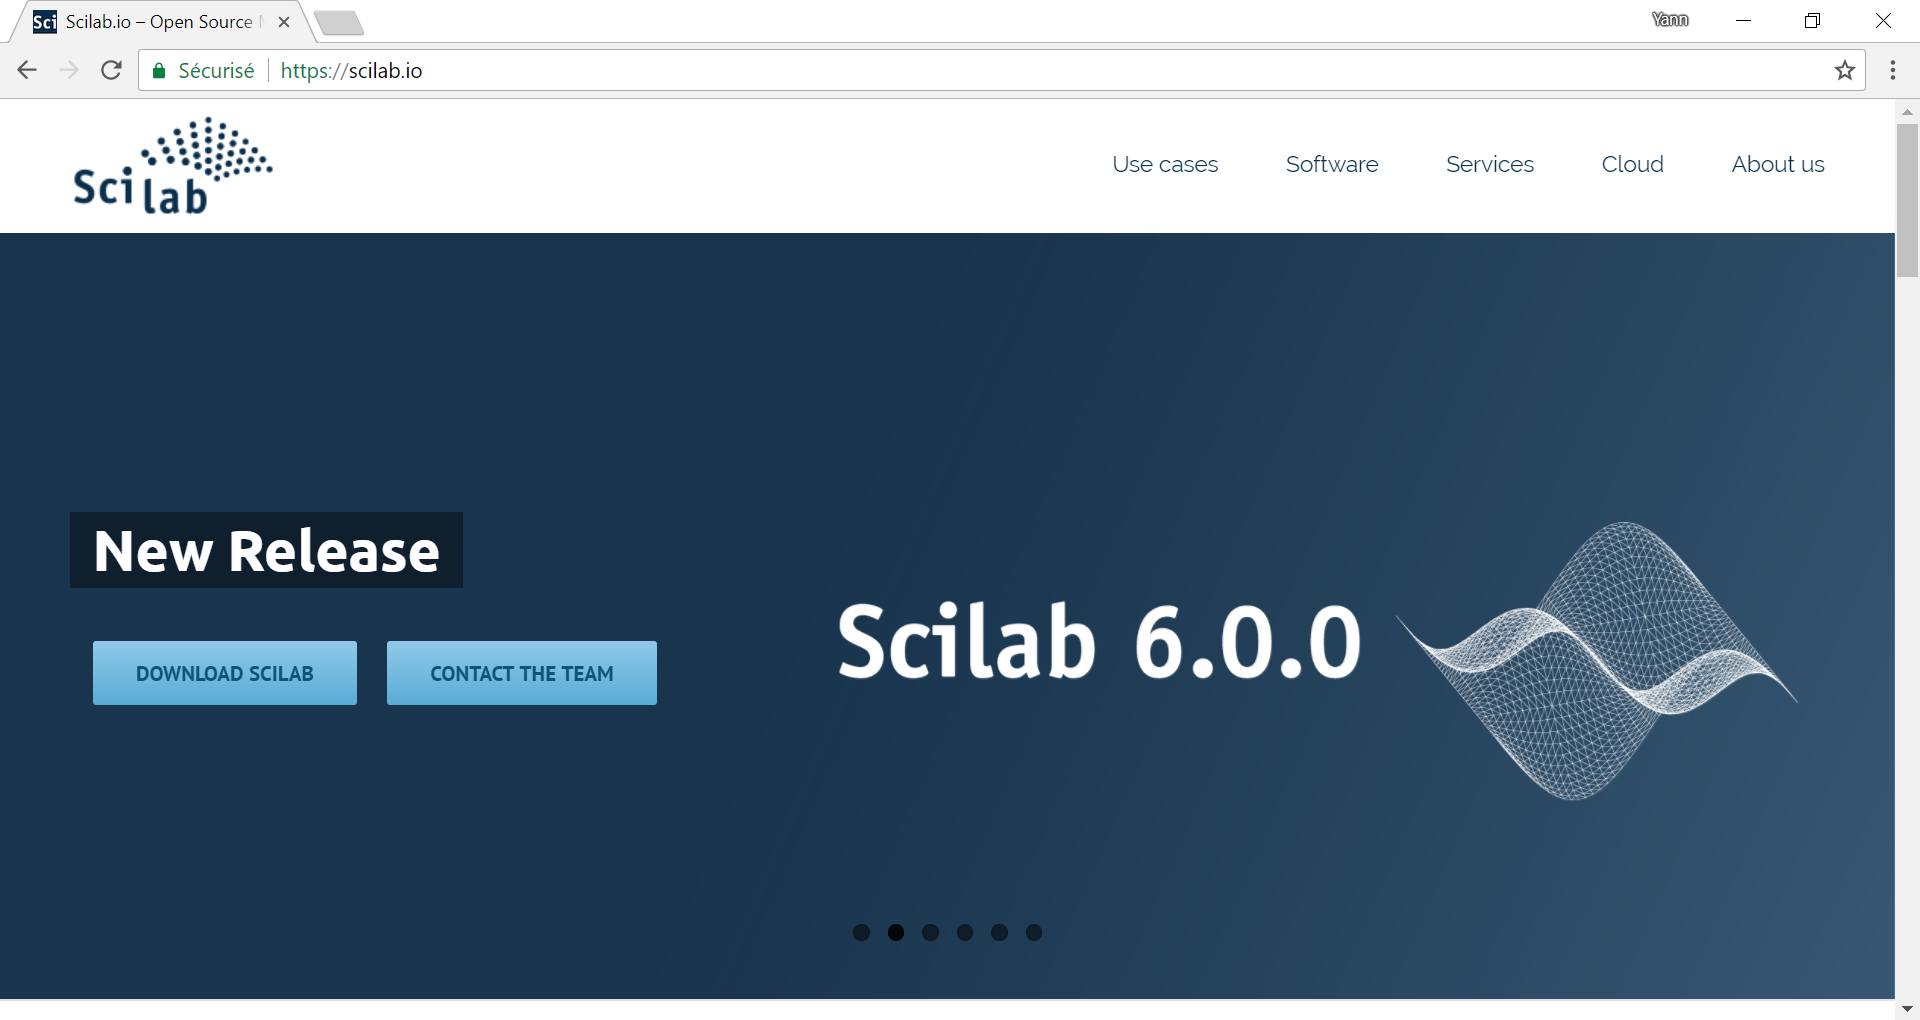The image size is (1920, 1020).
Task: Open a new tab button
Action: 339,23
